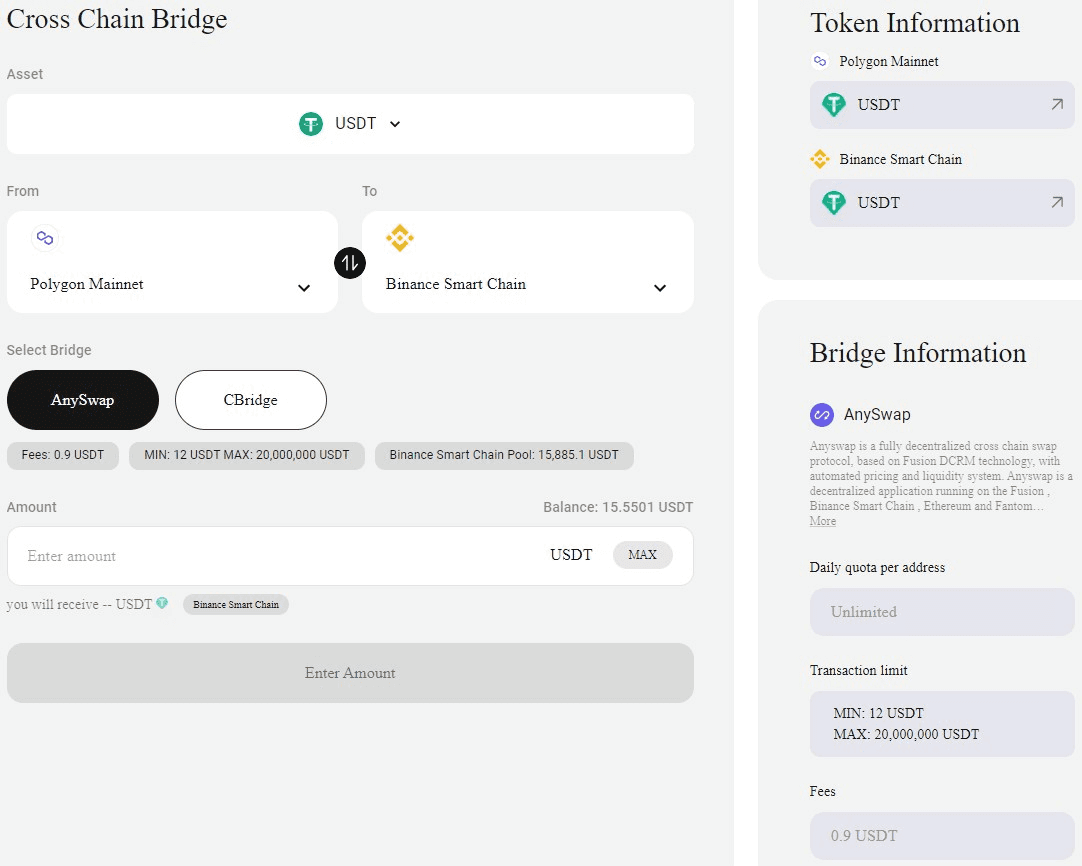Click the teal token icon after 'you will receive'
This screenshot has width=1082, height=866.
(162, 603)
